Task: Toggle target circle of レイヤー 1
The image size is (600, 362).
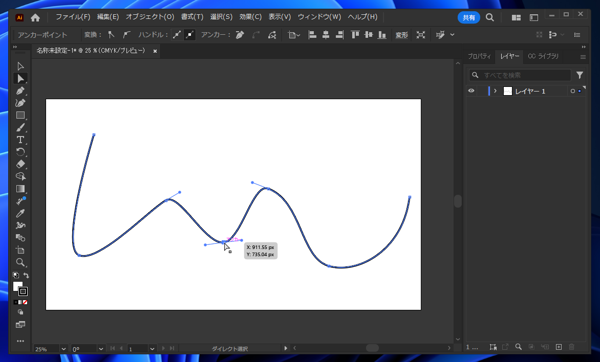Action: click(572, 91)
